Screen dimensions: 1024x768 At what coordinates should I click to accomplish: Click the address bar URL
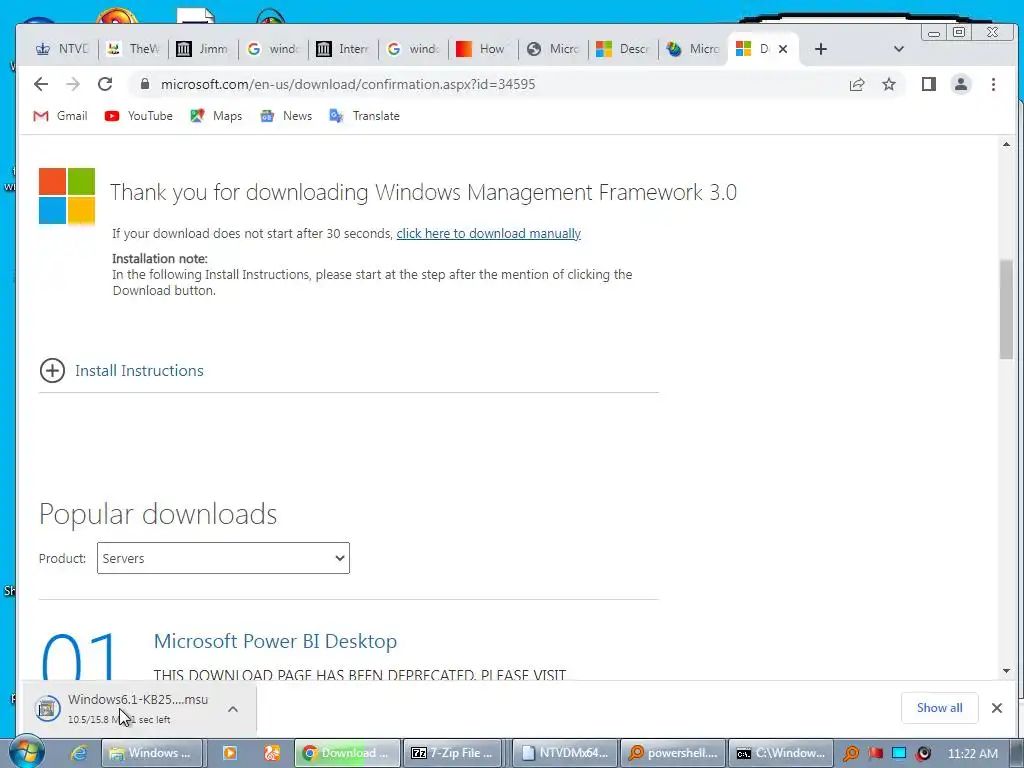(347, 84)
